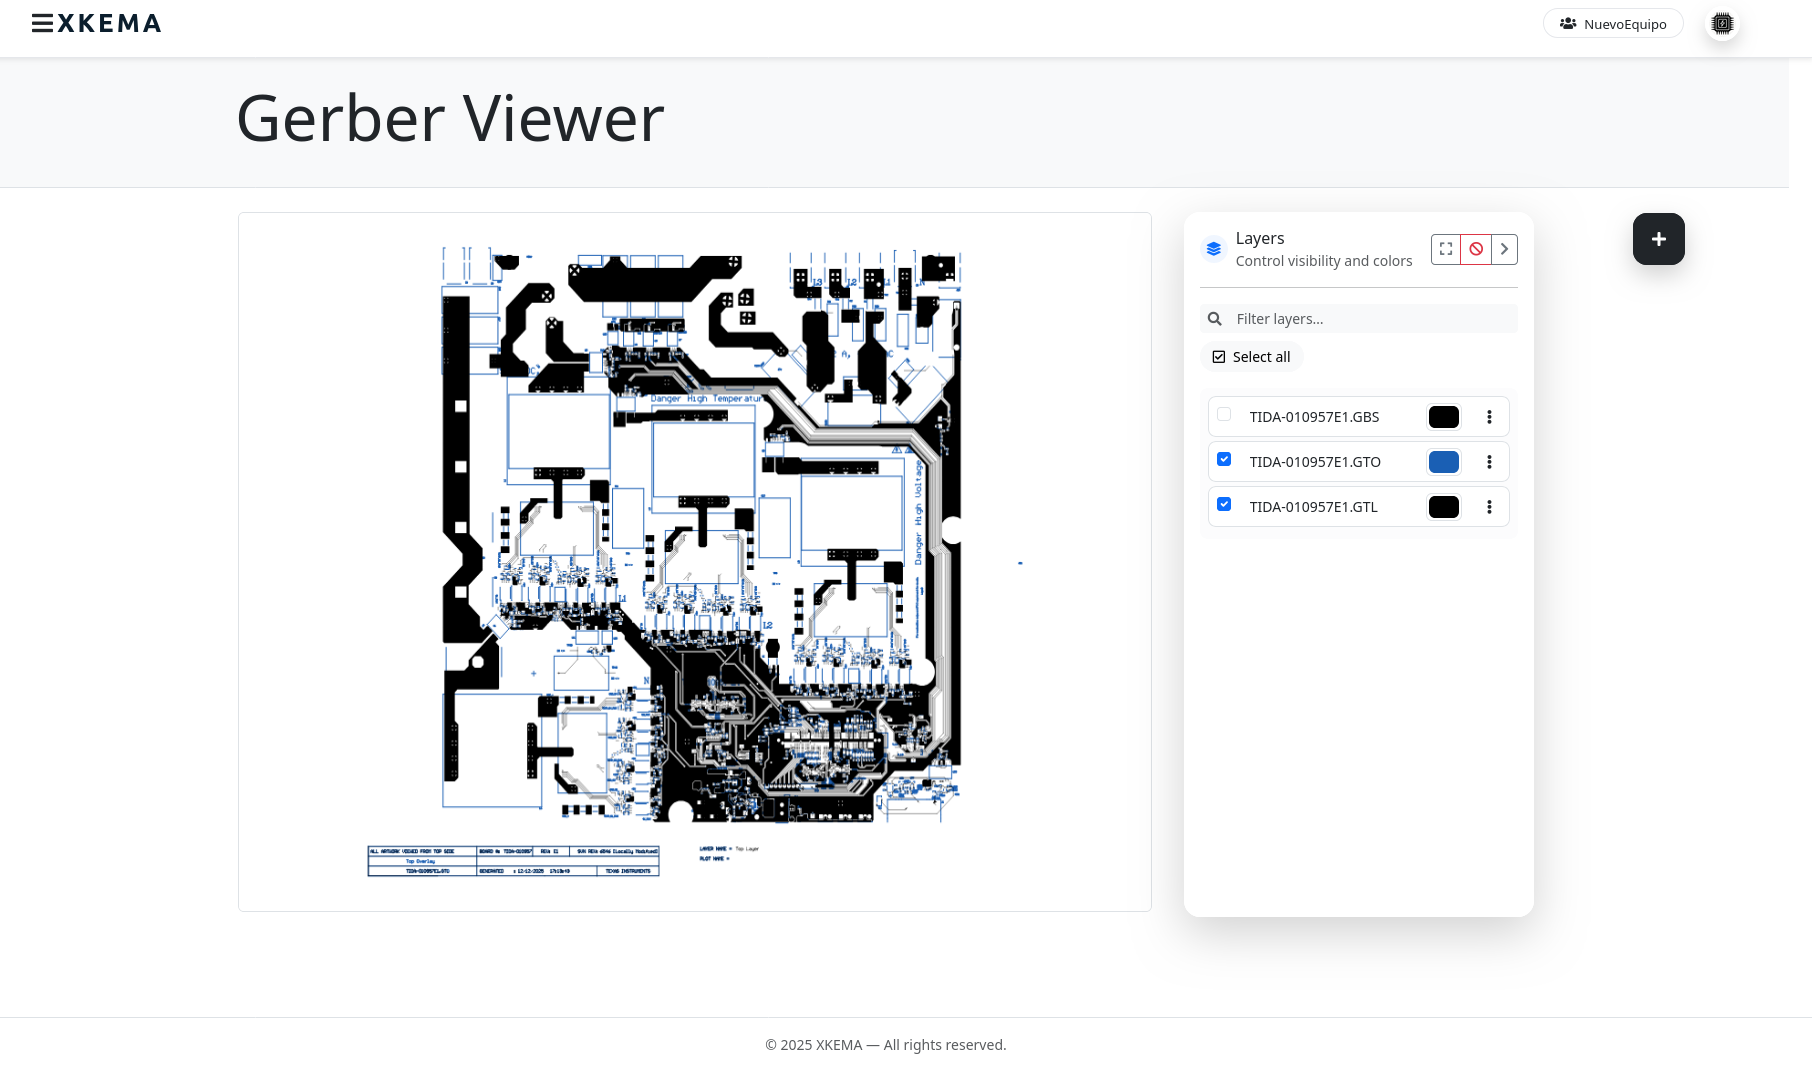Open the hamburger navigation menu
1812x1070 pixels.
42,23
